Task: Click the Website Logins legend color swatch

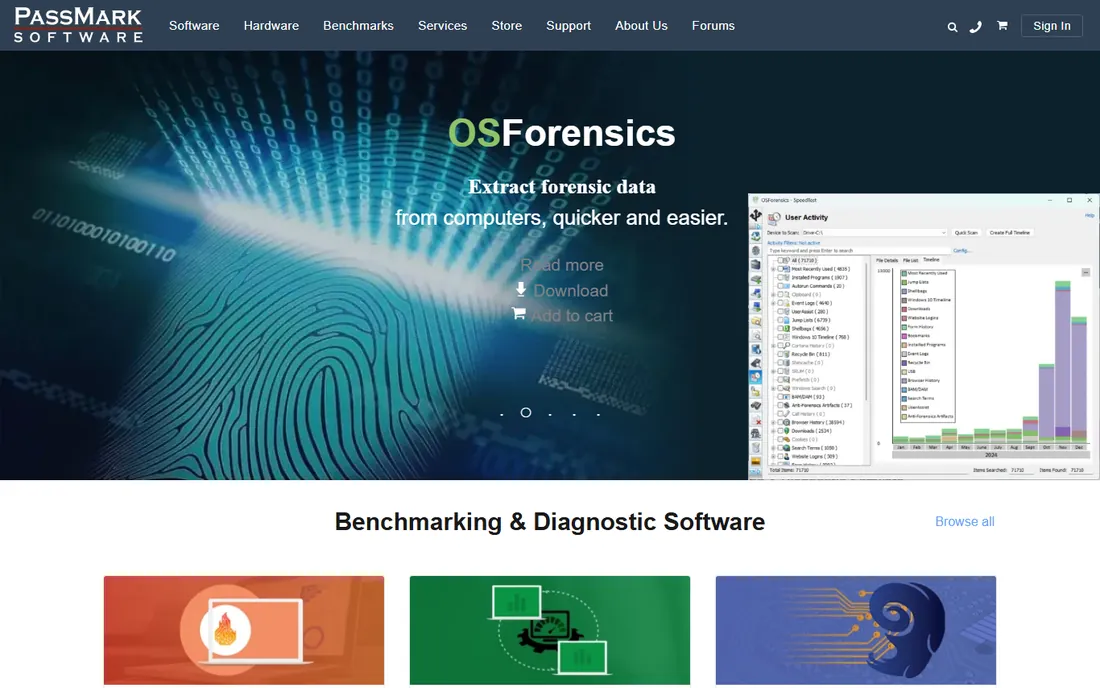Action: 904,318
